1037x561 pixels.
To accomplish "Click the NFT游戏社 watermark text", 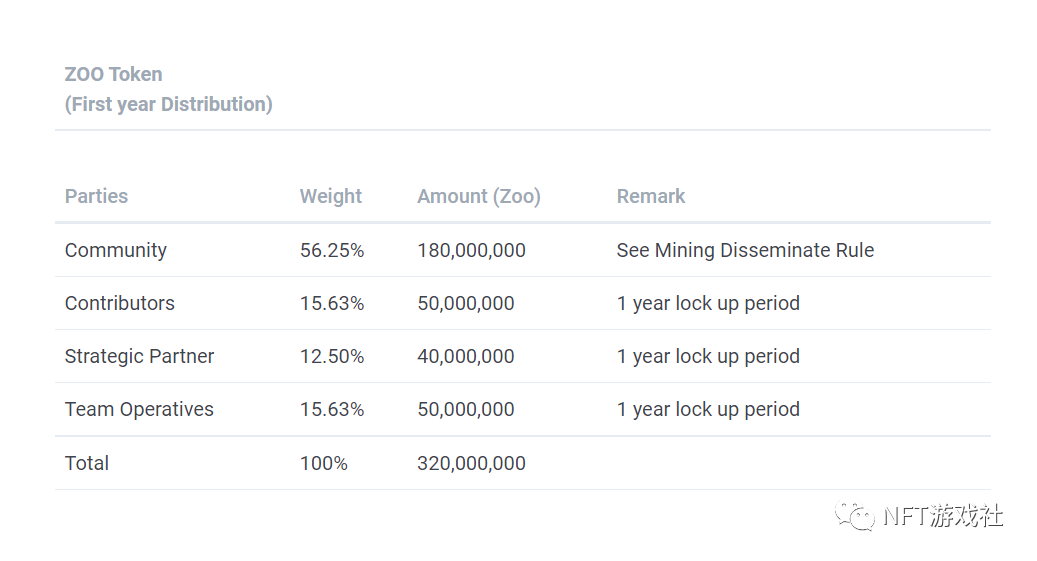I will [x=942, y=516].
